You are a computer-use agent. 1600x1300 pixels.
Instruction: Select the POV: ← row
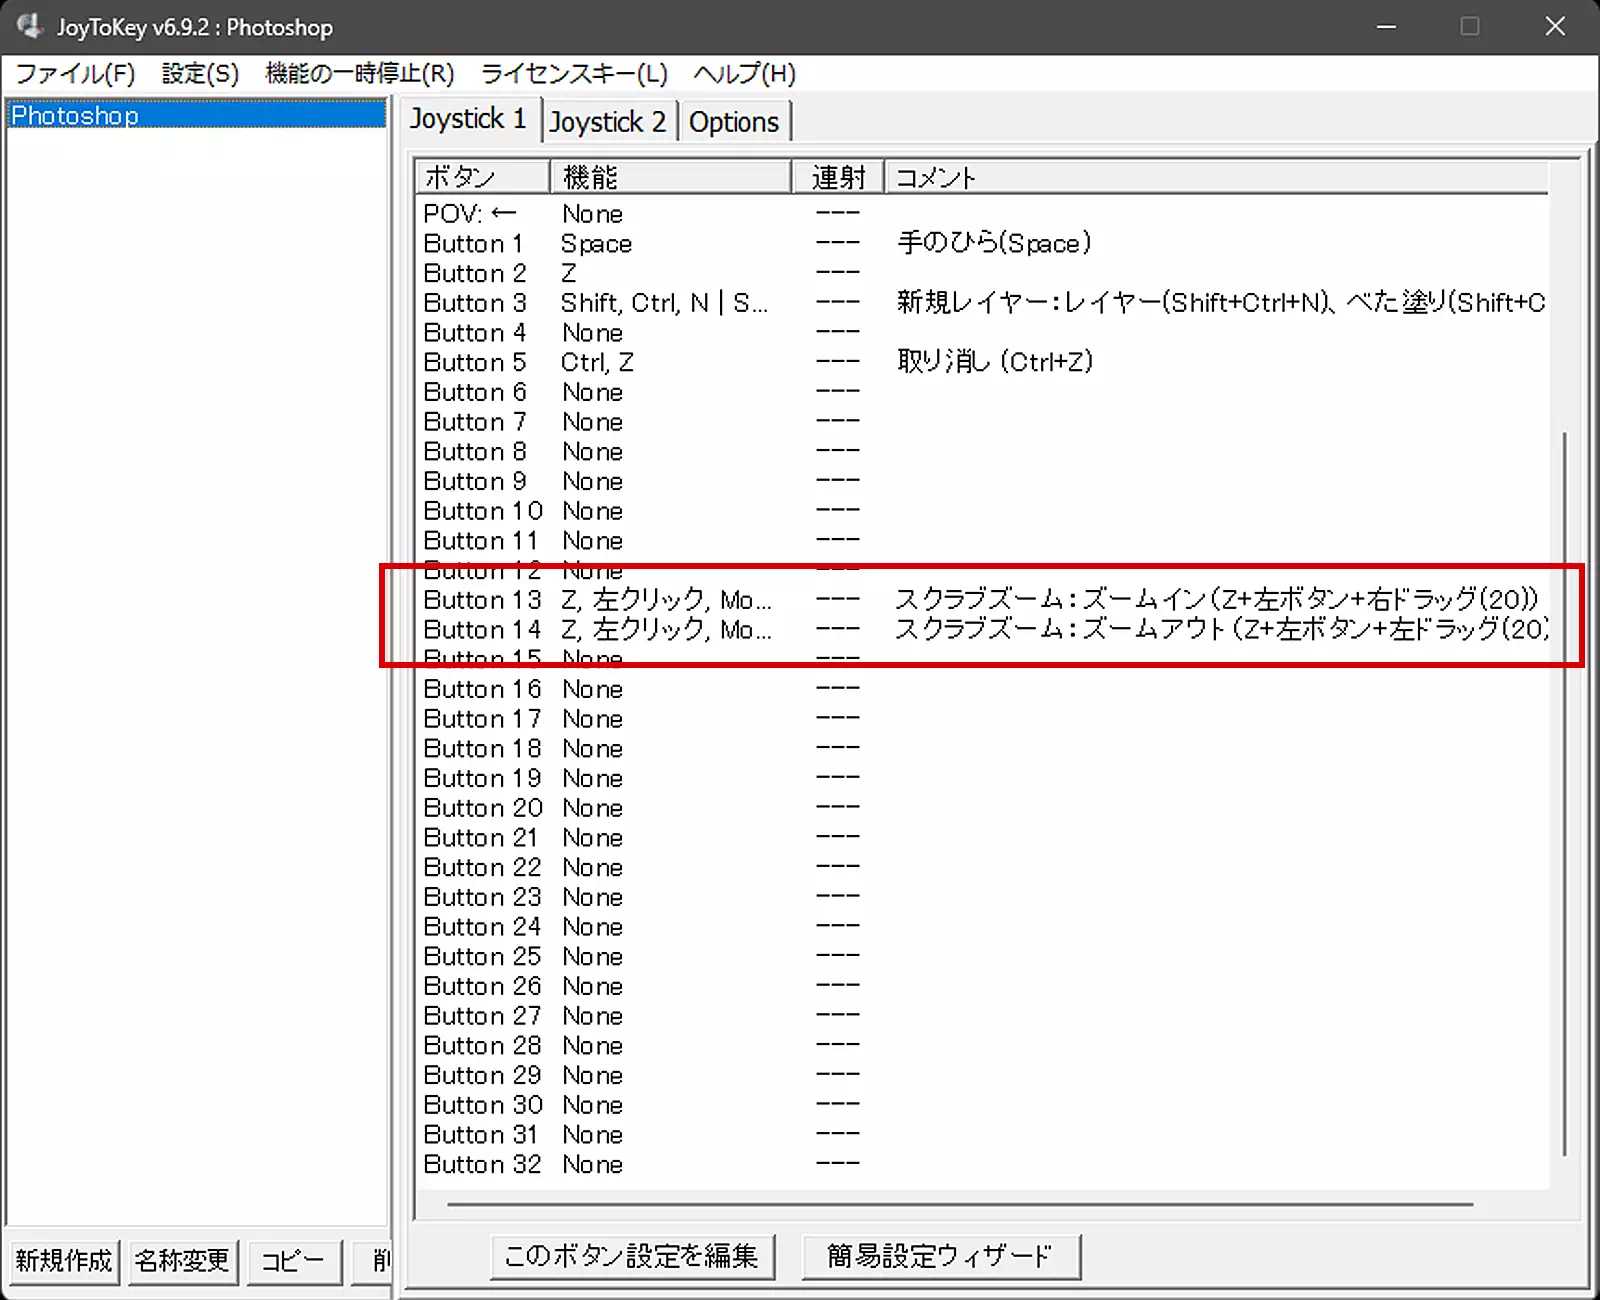pyautogui.click(x=982, y=214)
